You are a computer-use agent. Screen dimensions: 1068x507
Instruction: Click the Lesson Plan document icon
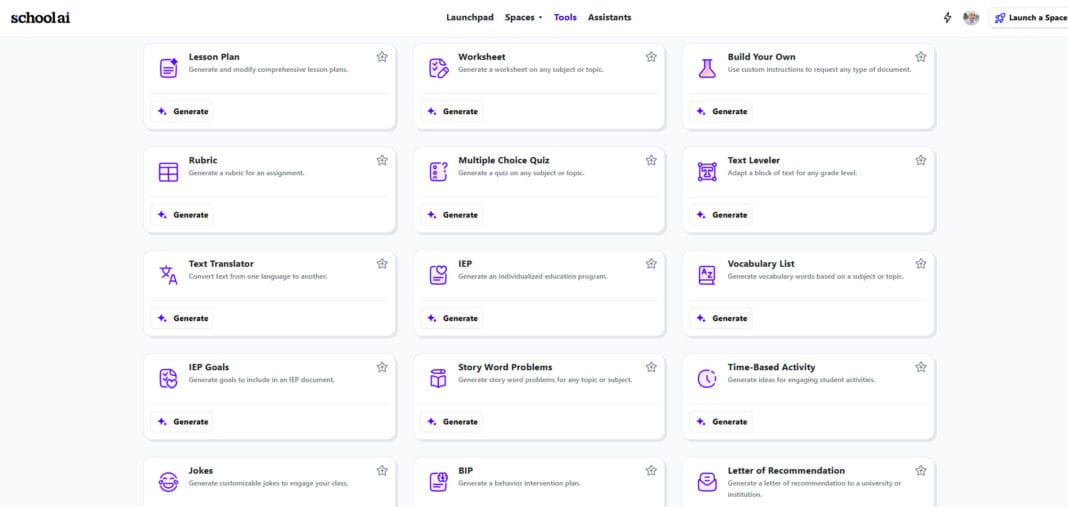pyautogui.click(x=168, y=68)
